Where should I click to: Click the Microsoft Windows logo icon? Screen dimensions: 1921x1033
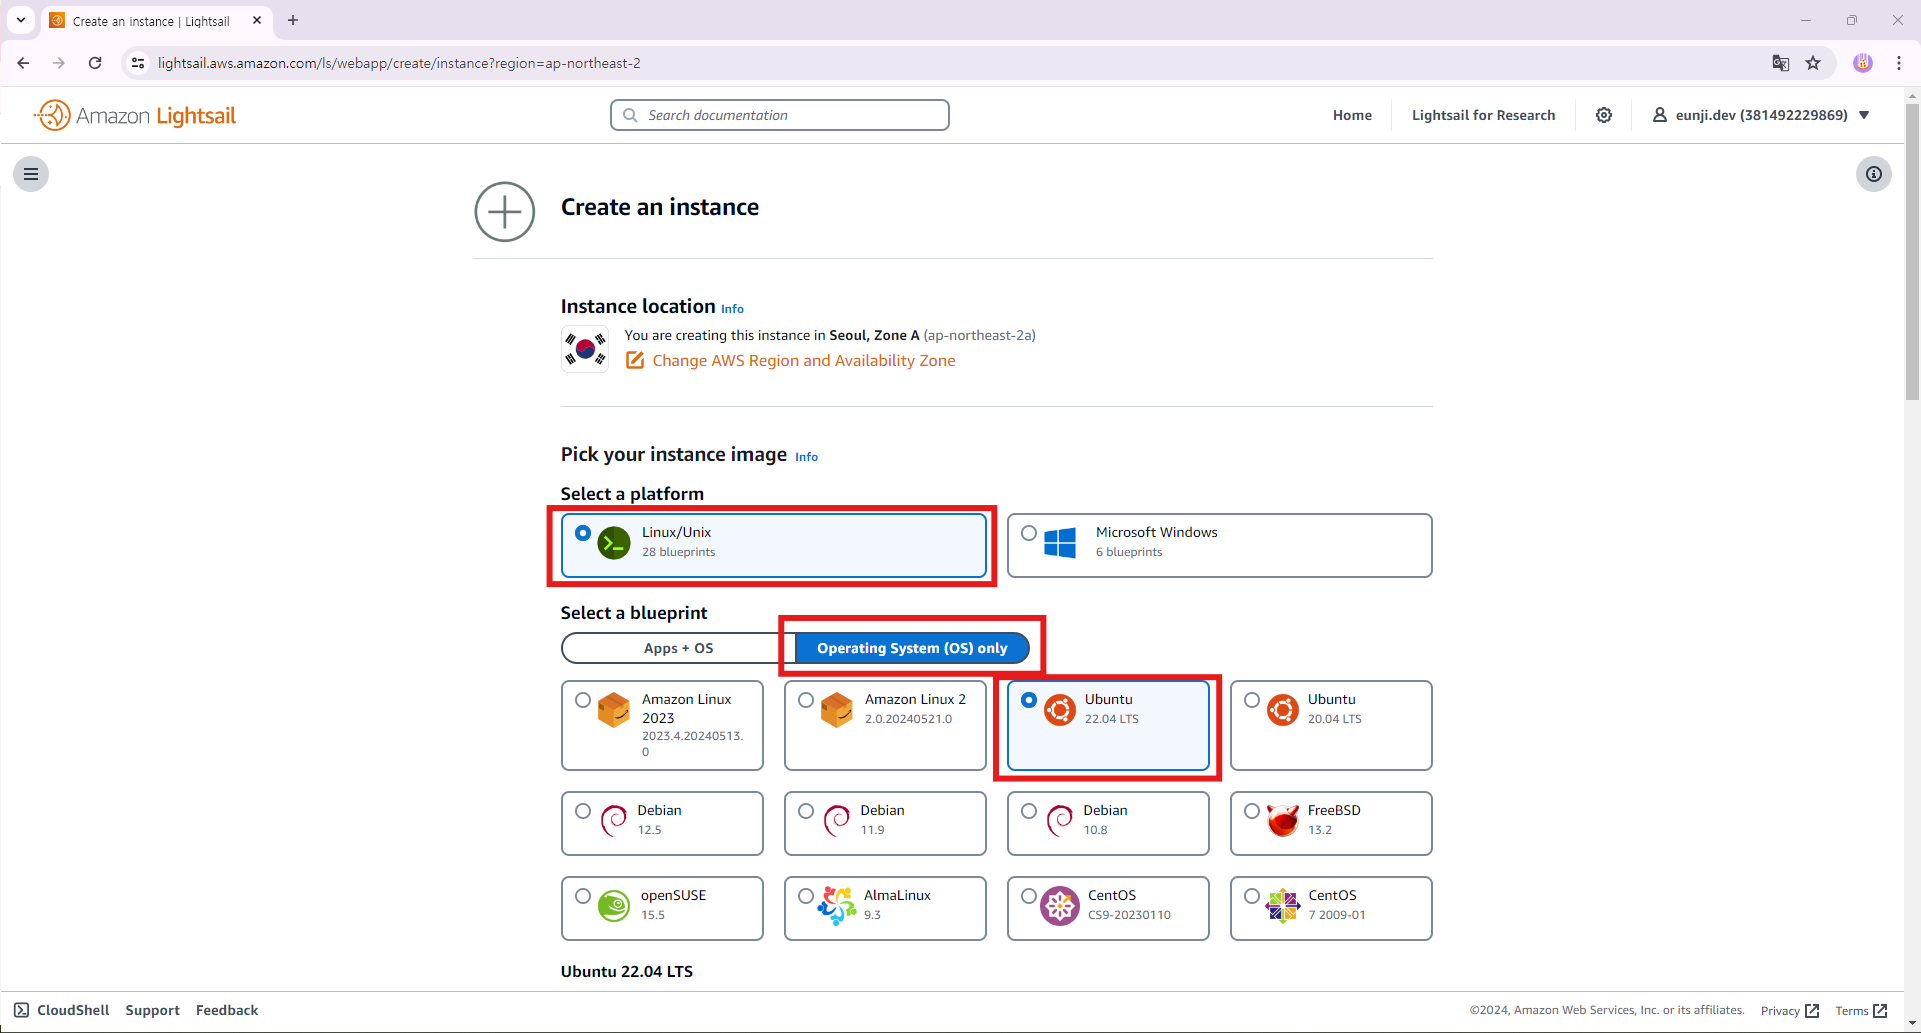tap(1060, 543)
